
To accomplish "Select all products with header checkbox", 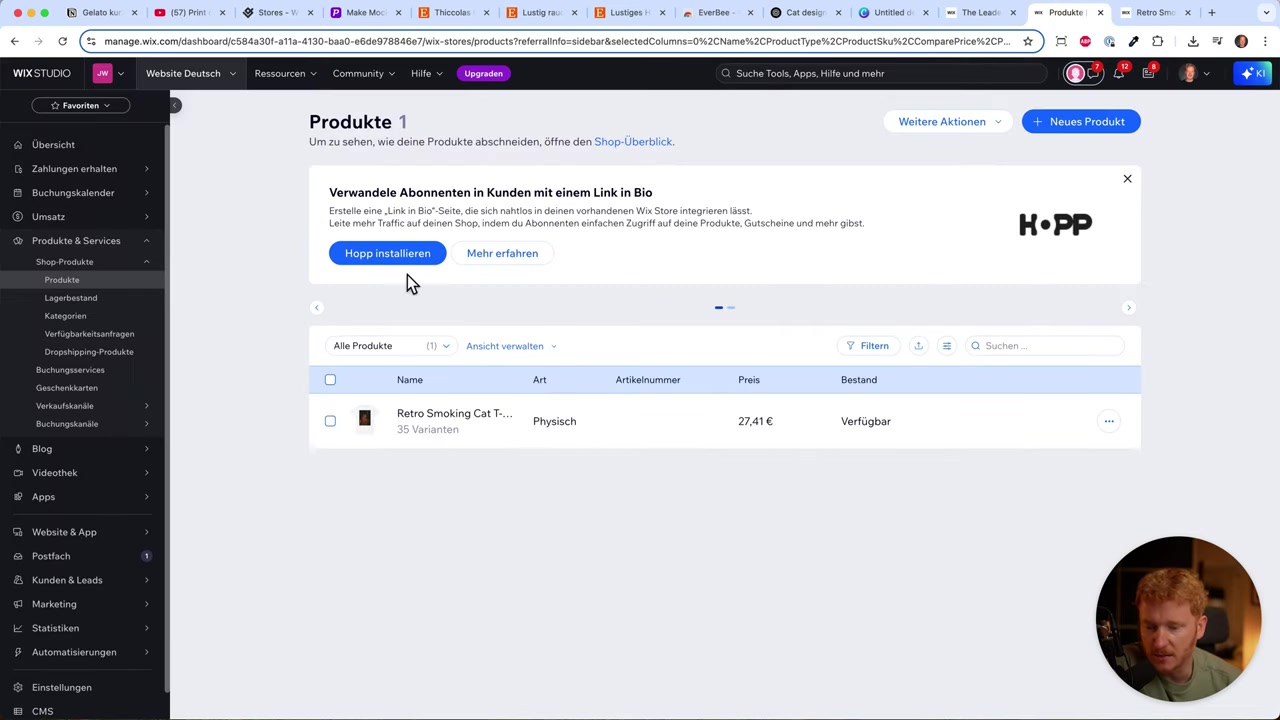I will tap(330, 380).
